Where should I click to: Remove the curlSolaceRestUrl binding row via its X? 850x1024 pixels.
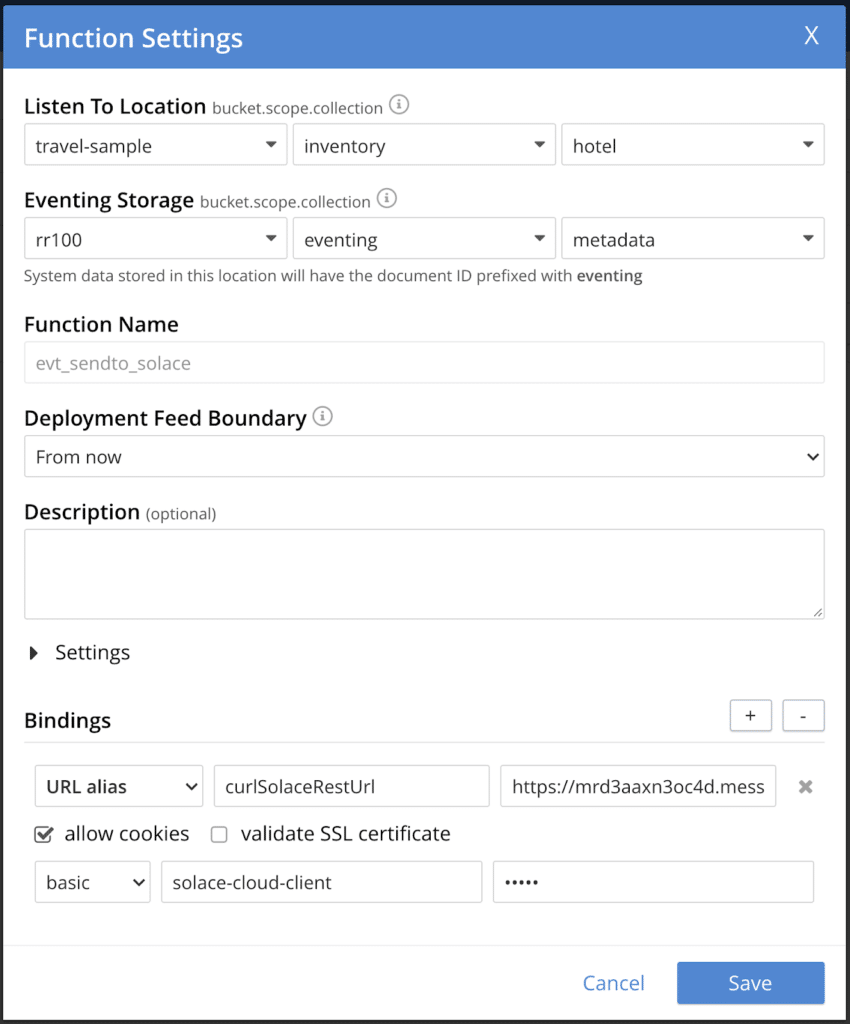pos(806,786)
